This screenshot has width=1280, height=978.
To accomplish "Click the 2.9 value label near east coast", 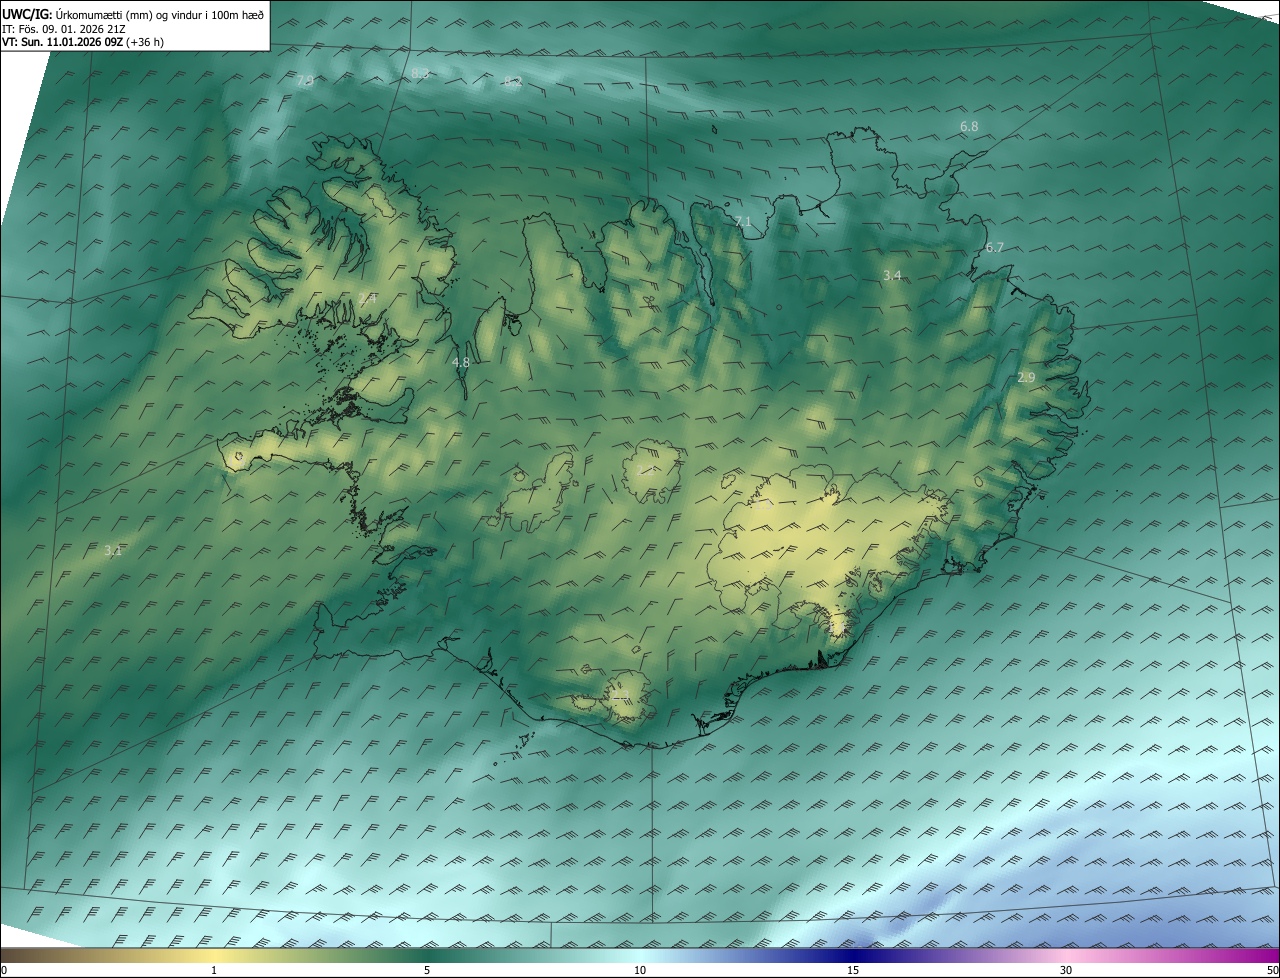I will coord(1026,378).
